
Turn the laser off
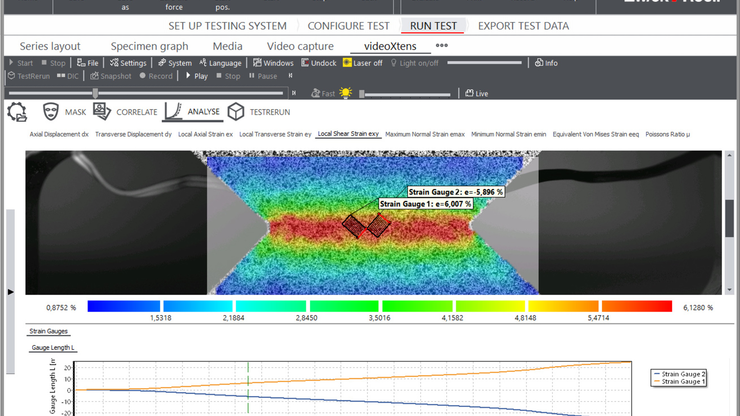[x=361, y=63]
